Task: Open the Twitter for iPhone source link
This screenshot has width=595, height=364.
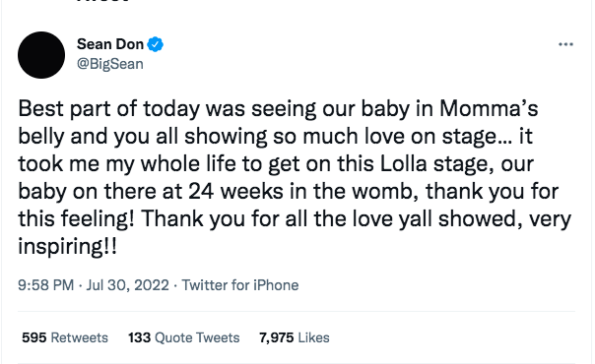Action: point(240,285)
